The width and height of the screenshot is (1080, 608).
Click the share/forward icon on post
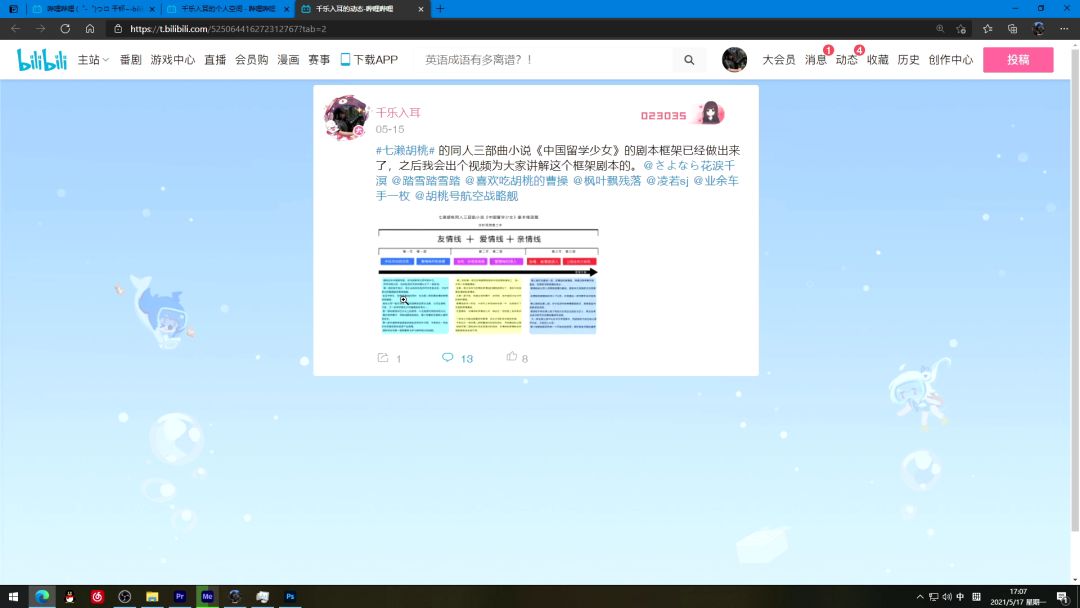pyautogui.click(x=383, y=357)
